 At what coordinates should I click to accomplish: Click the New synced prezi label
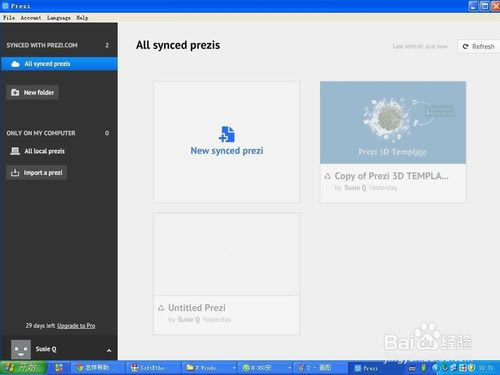point(227,151)
